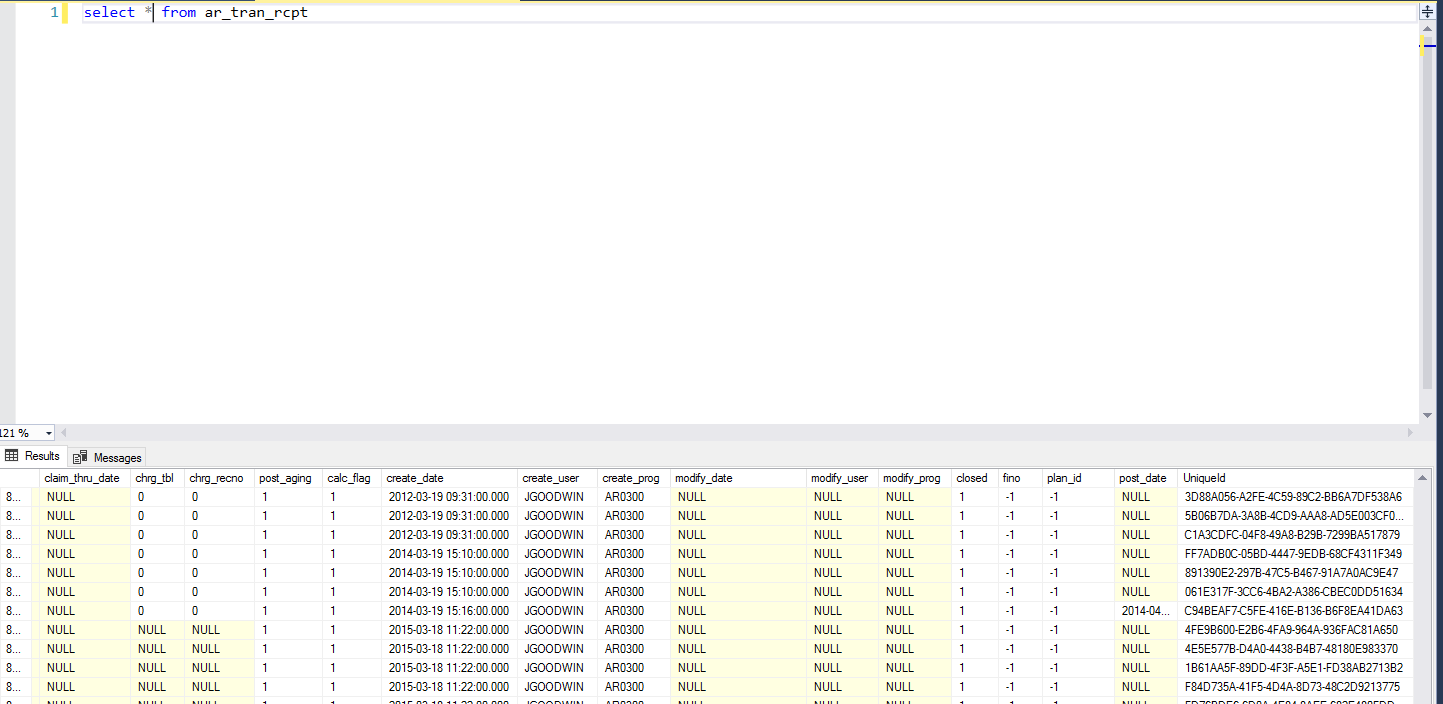Click the modify_user column header
The height and width of the screenshot is (704, 1443).
click(x=842, y=478)
